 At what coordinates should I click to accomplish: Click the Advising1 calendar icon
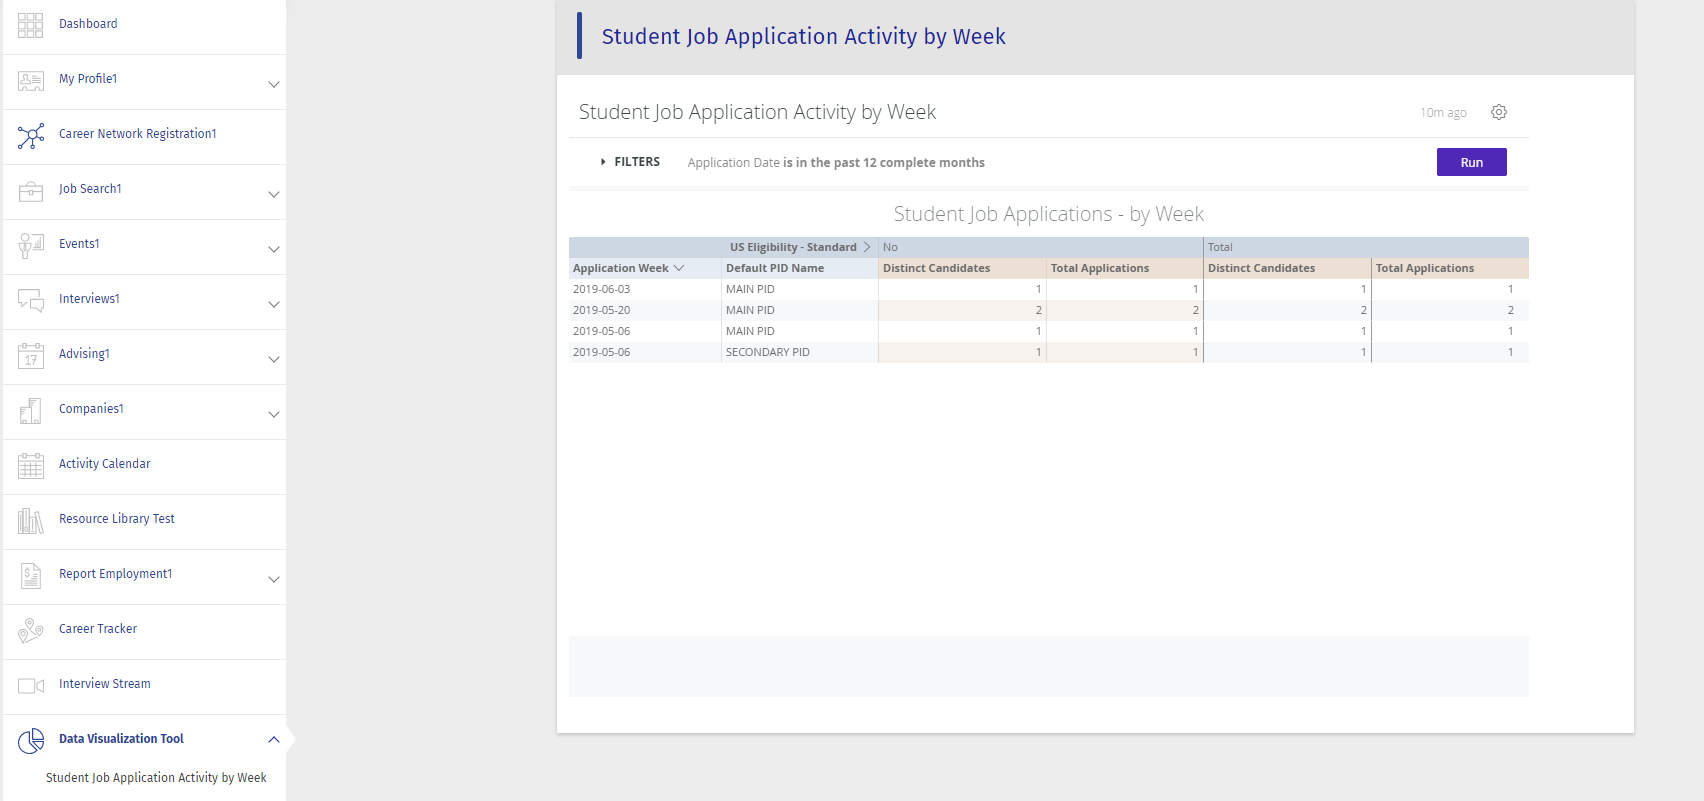[x=31, y=356]
